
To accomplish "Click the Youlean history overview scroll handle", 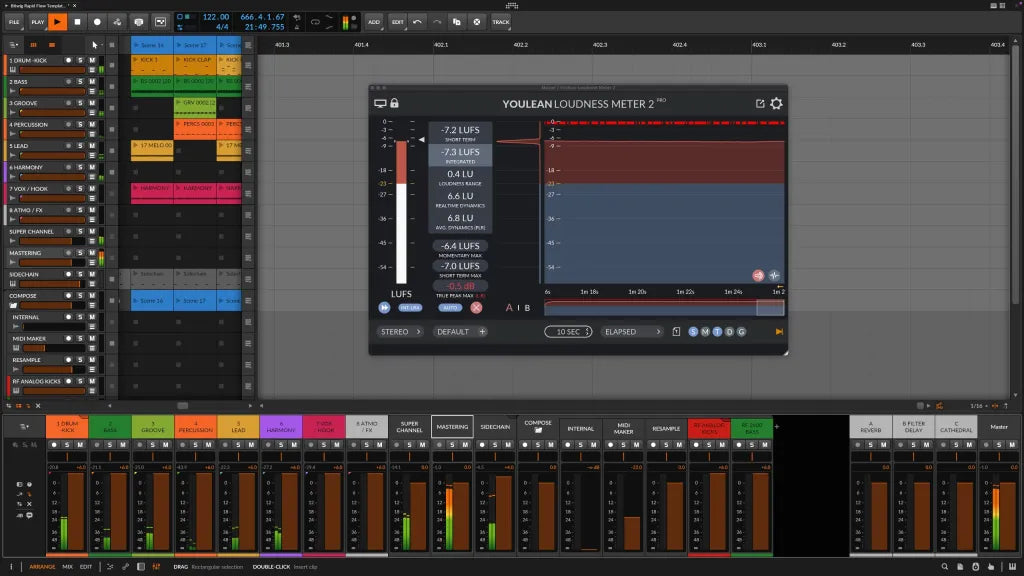I will tap(770, 308).
